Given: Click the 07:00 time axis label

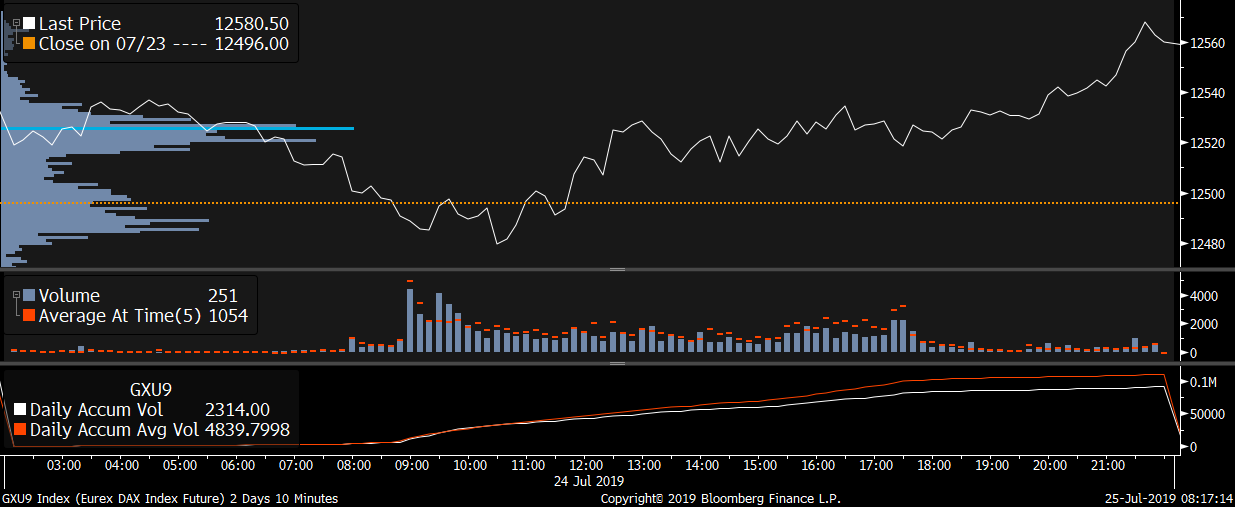Looking at the screenshot, I should [296, 465].
